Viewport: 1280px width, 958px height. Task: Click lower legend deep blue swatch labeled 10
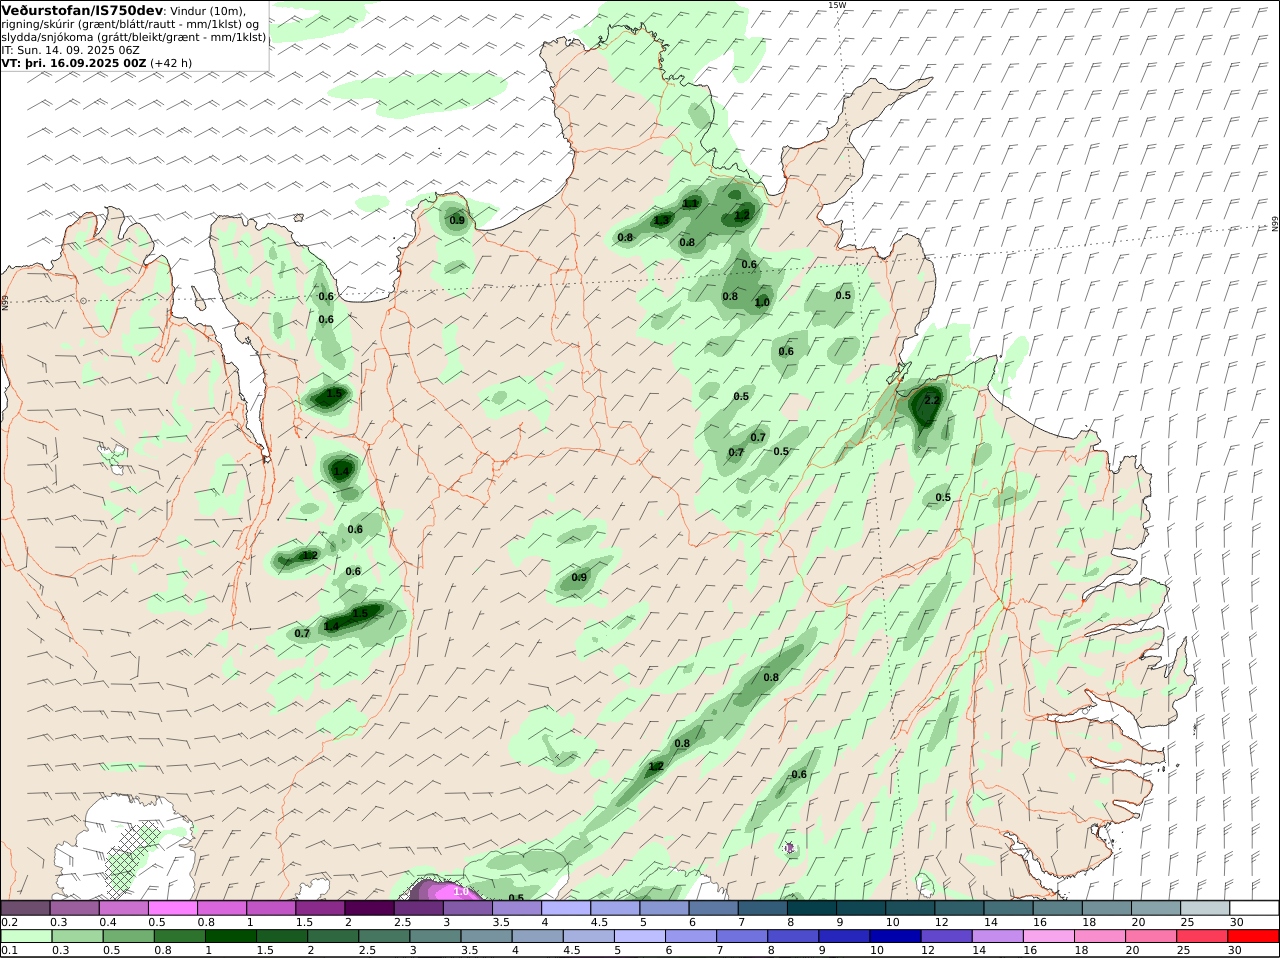click(894, 937)
